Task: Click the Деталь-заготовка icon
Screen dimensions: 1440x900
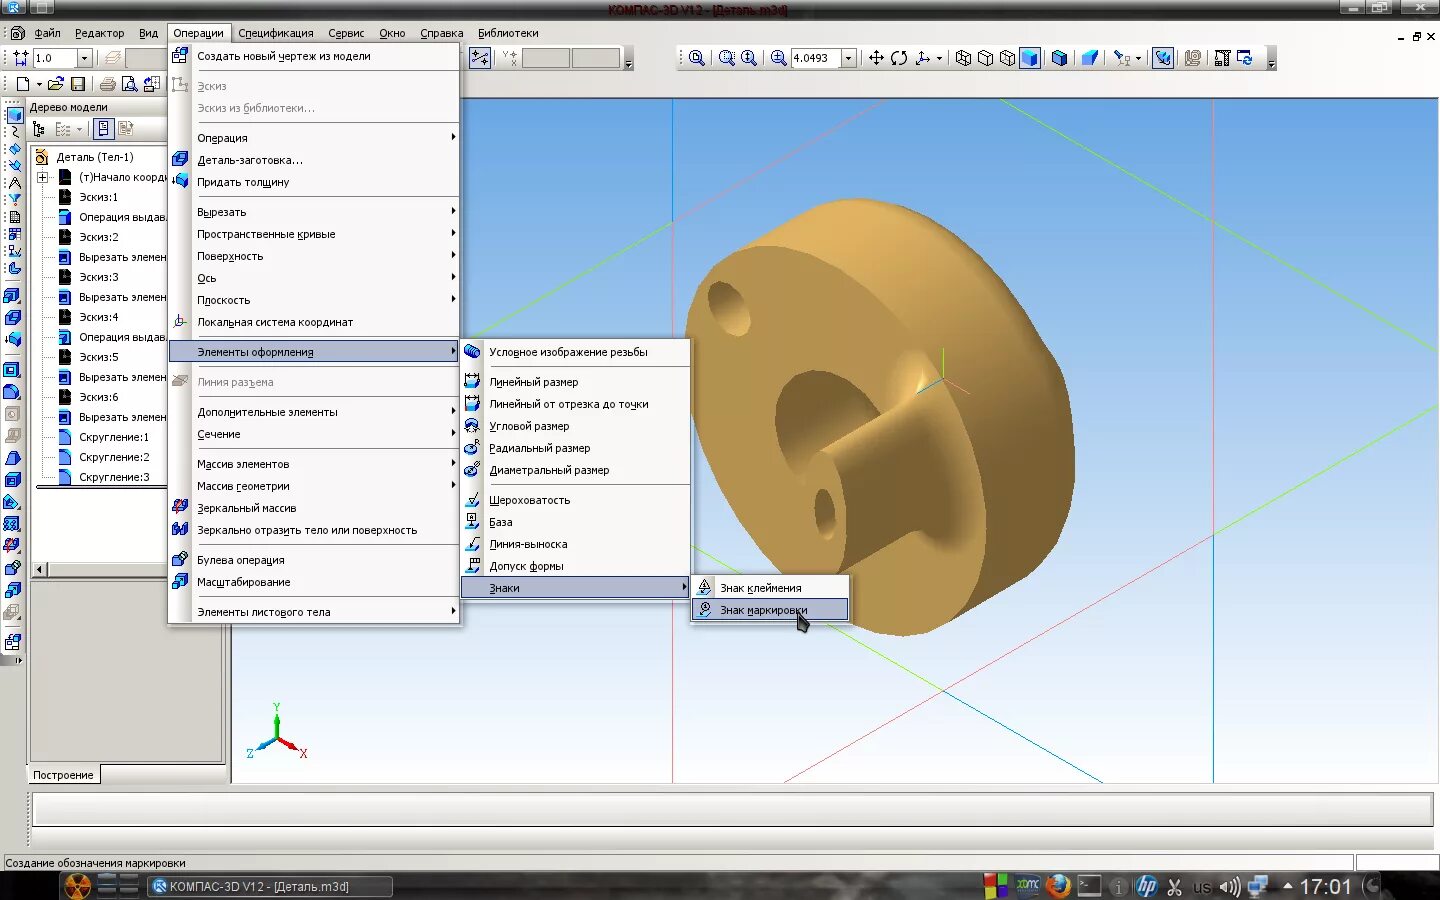Action: [180, 160]
